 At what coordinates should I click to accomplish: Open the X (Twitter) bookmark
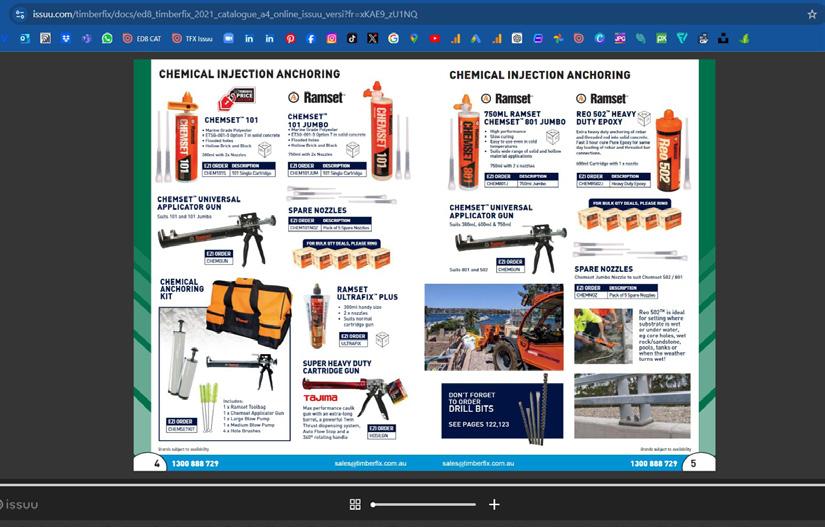373,38
